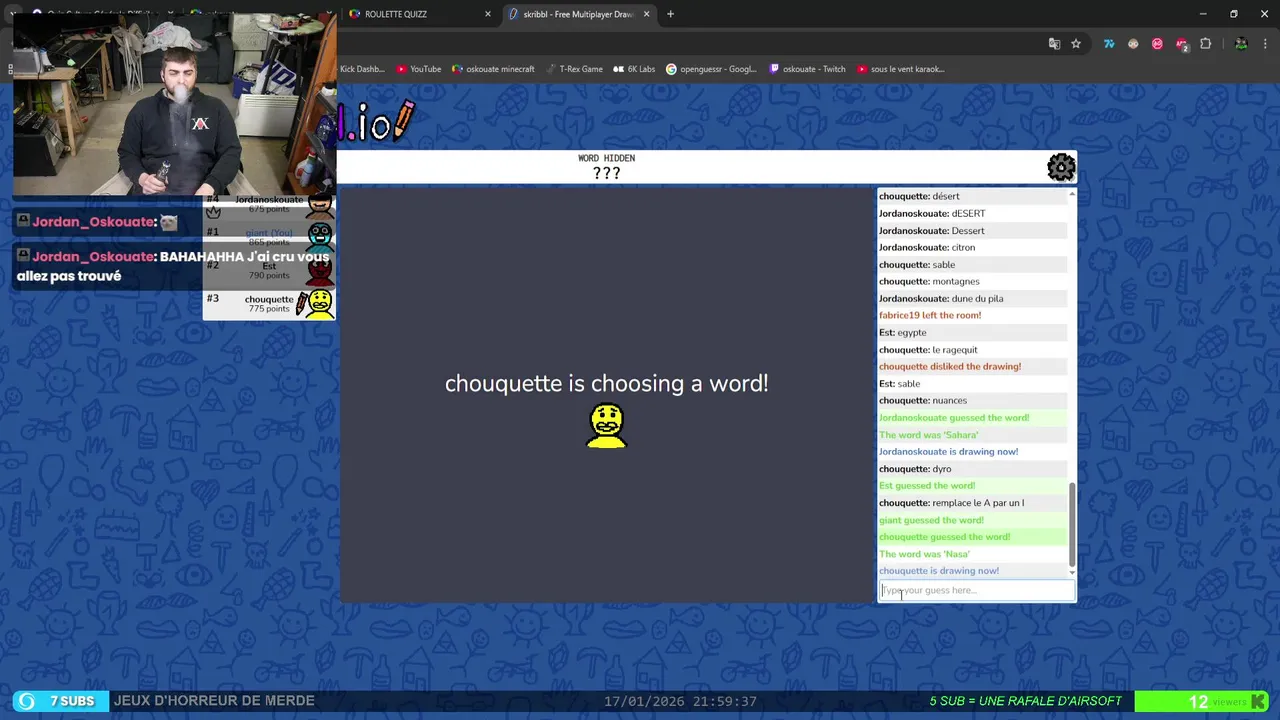Click the webcam overlay thumbnail

coord(174,103)
